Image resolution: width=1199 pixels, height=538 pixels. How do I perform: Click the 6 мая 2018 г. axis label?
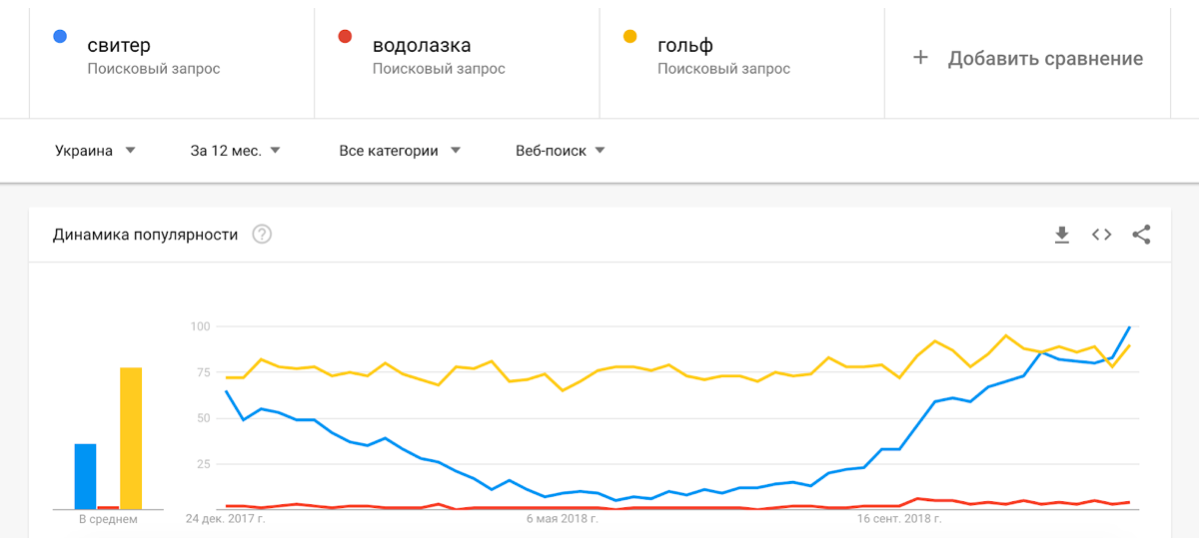pyautogui.click(x=562, y=519)
